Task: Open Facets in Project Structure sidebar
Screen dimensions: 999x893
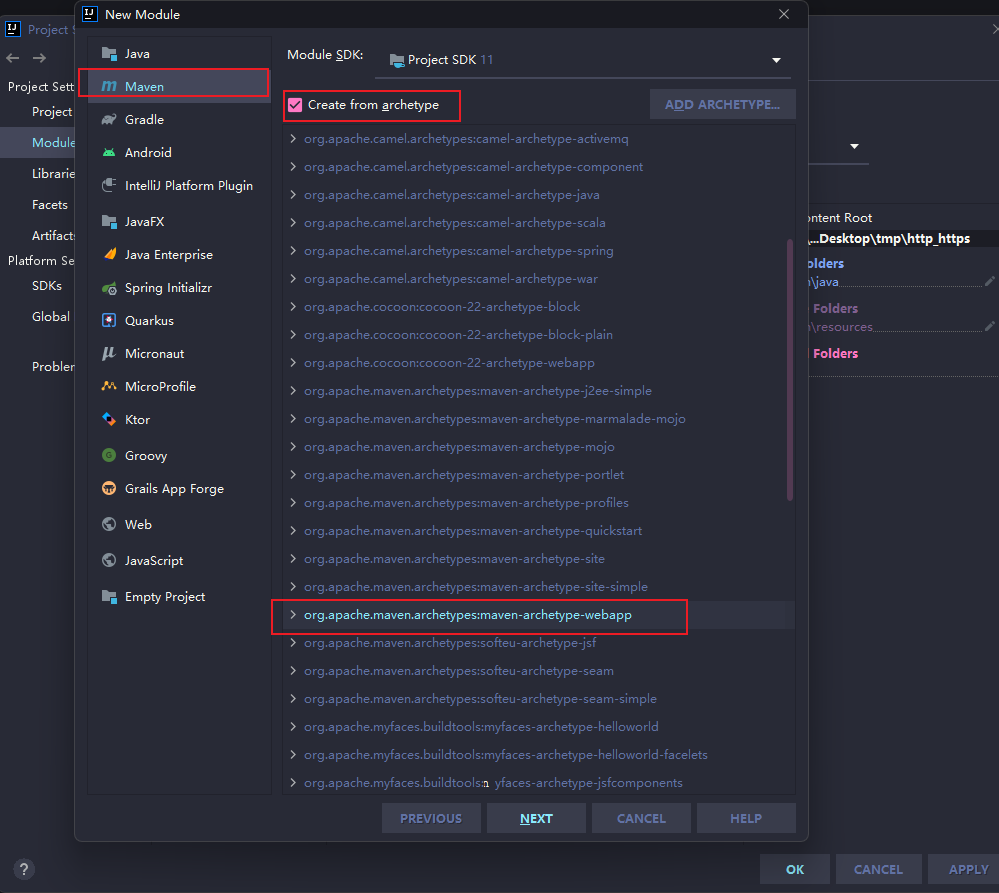Action: coord(50,204)
